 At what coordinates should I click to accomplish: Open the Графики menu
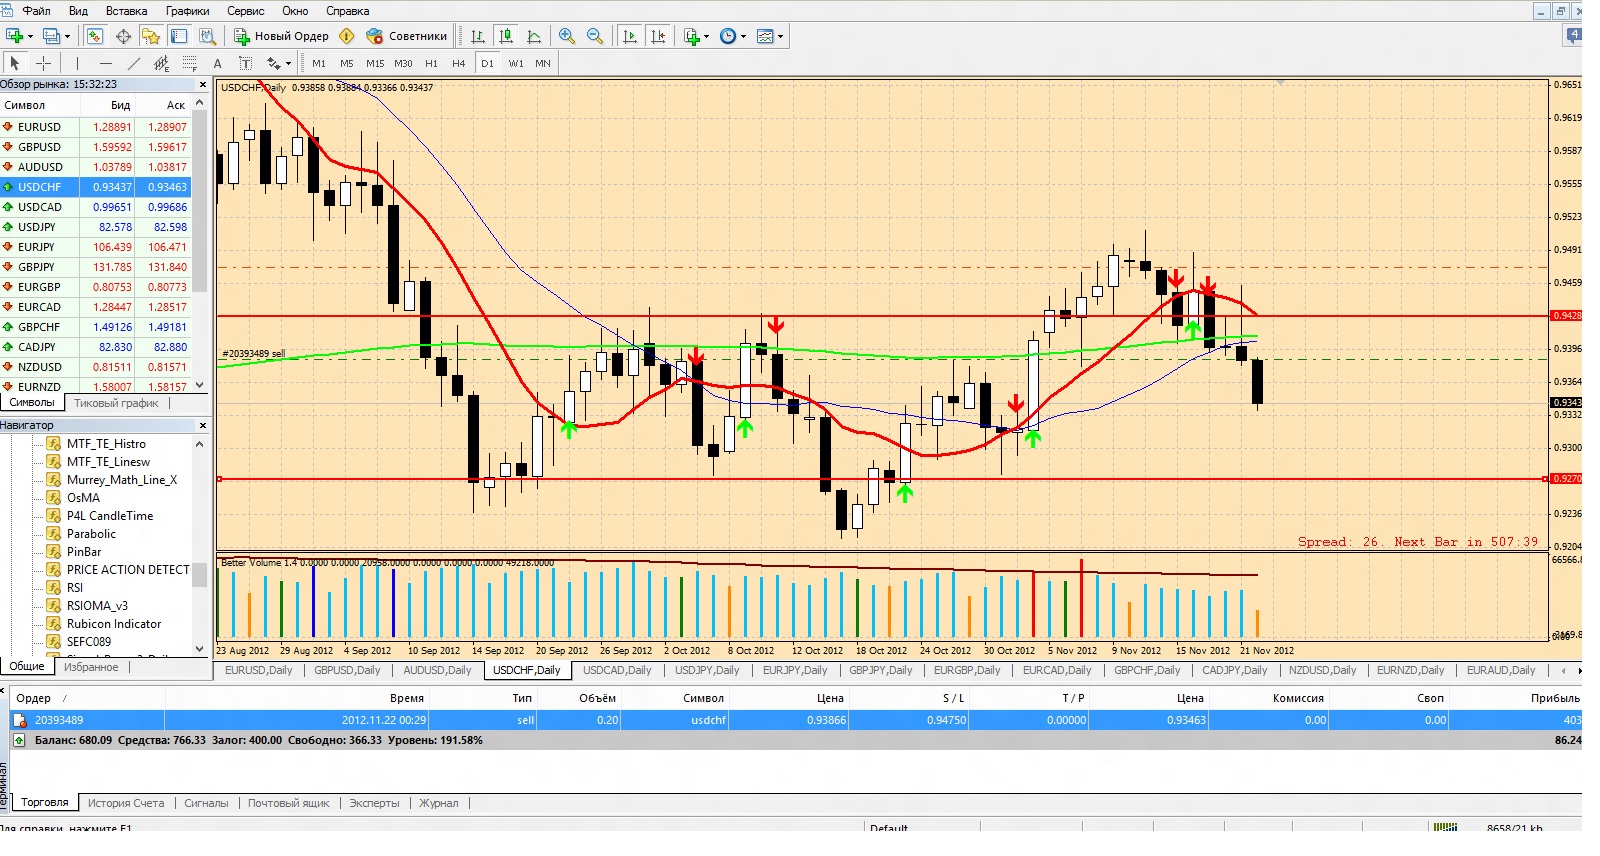(188, 11)
